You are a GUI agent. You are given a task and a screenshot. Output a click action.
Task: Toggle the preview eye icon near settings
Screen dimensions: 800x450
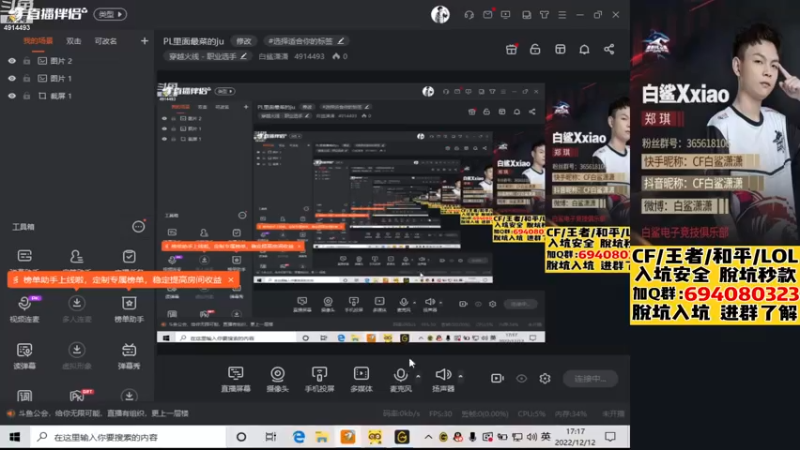pyautogui.click(x=521, y=379)
